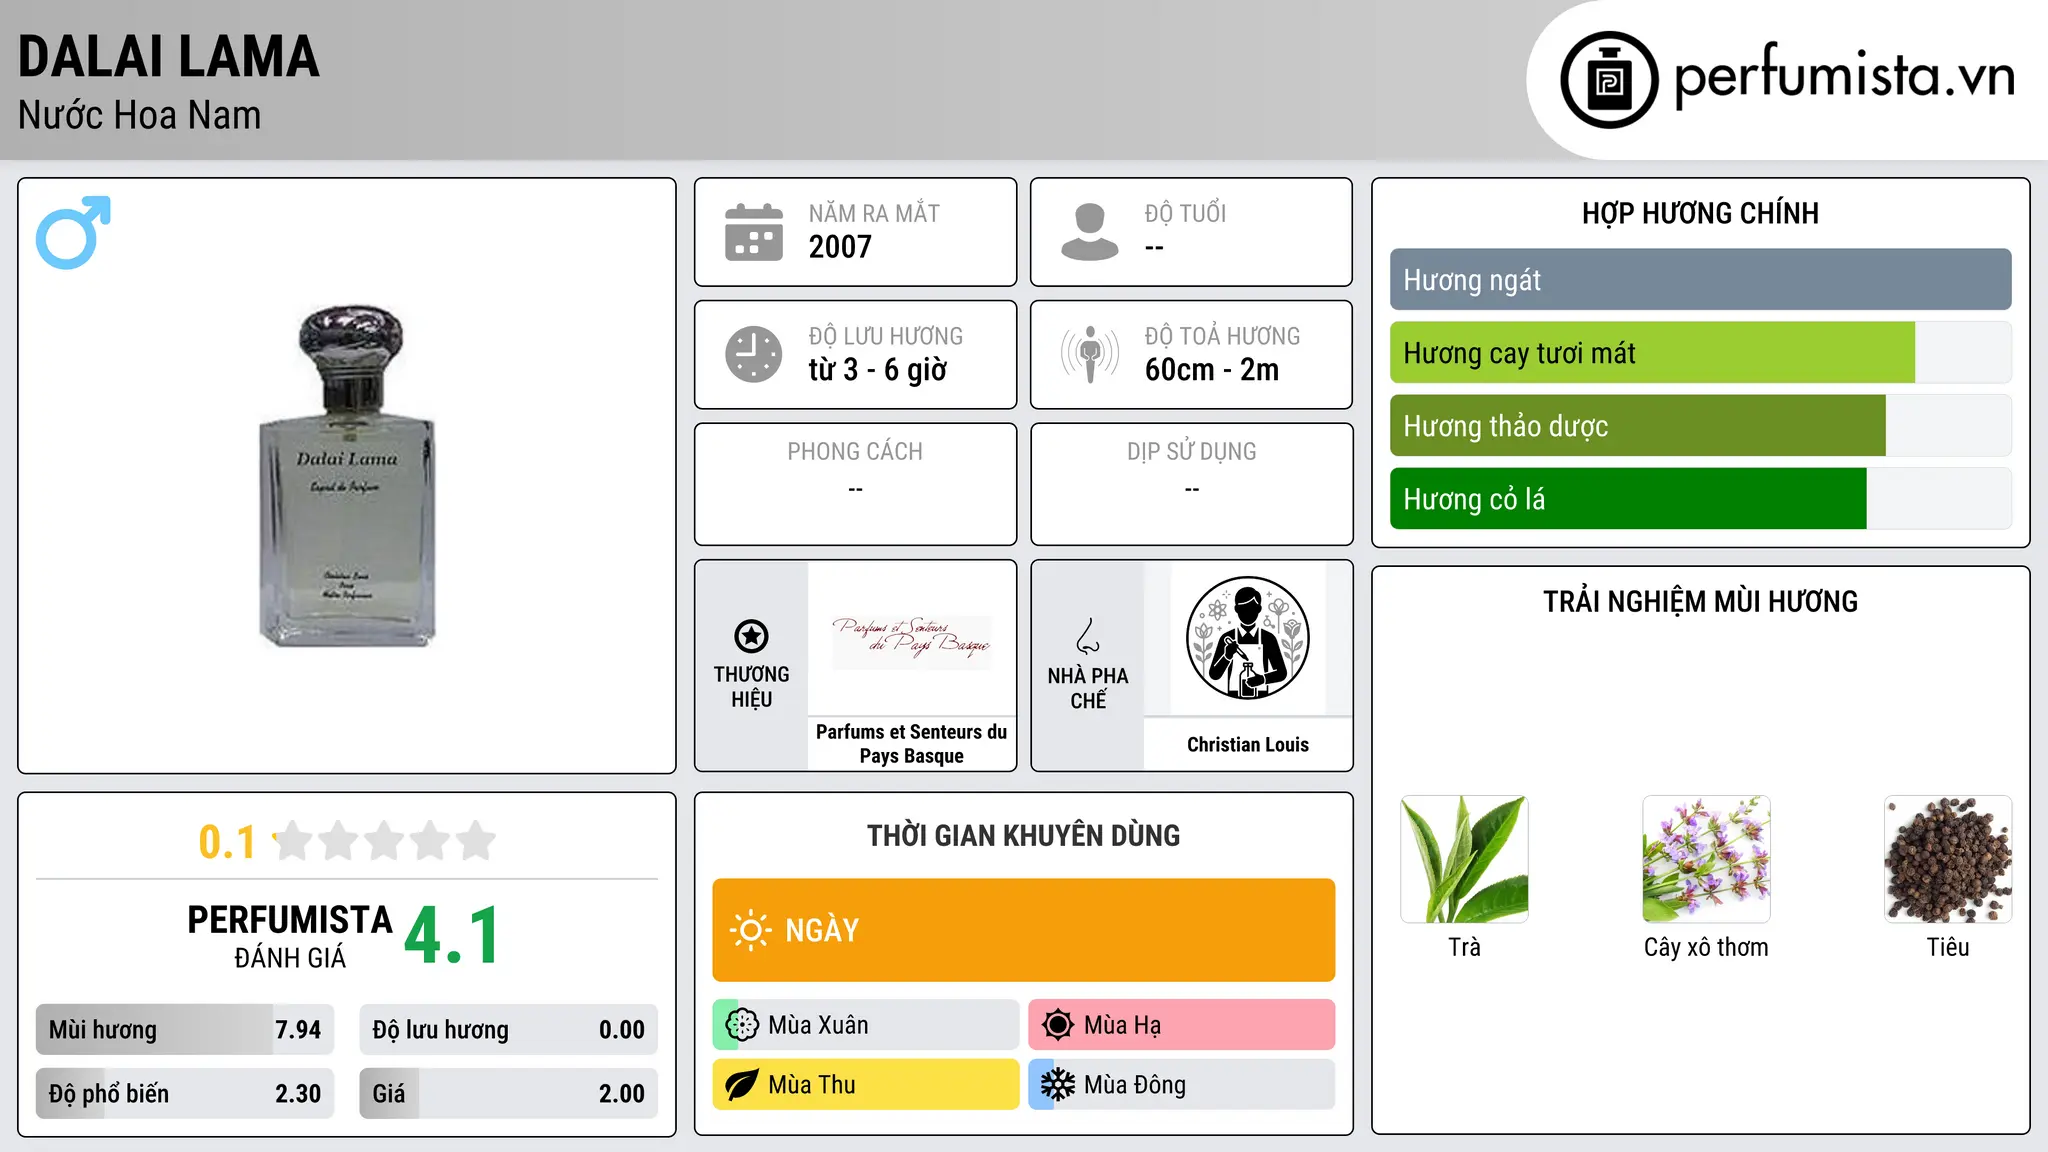
Task: Click the leaf icon for Mùa Thu
Action: pos(742,1085)
